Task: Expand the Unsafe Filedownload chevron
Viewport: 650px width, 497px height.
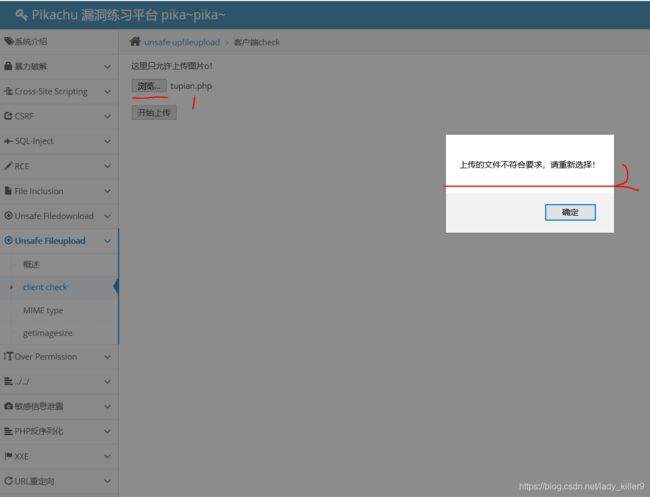Action: coord(107,216)
